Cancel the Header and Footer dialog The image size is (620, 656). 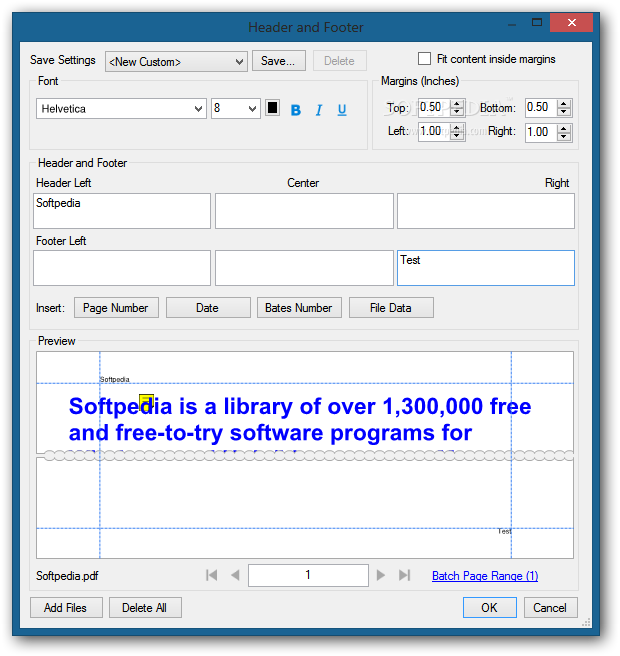(551, 607)
